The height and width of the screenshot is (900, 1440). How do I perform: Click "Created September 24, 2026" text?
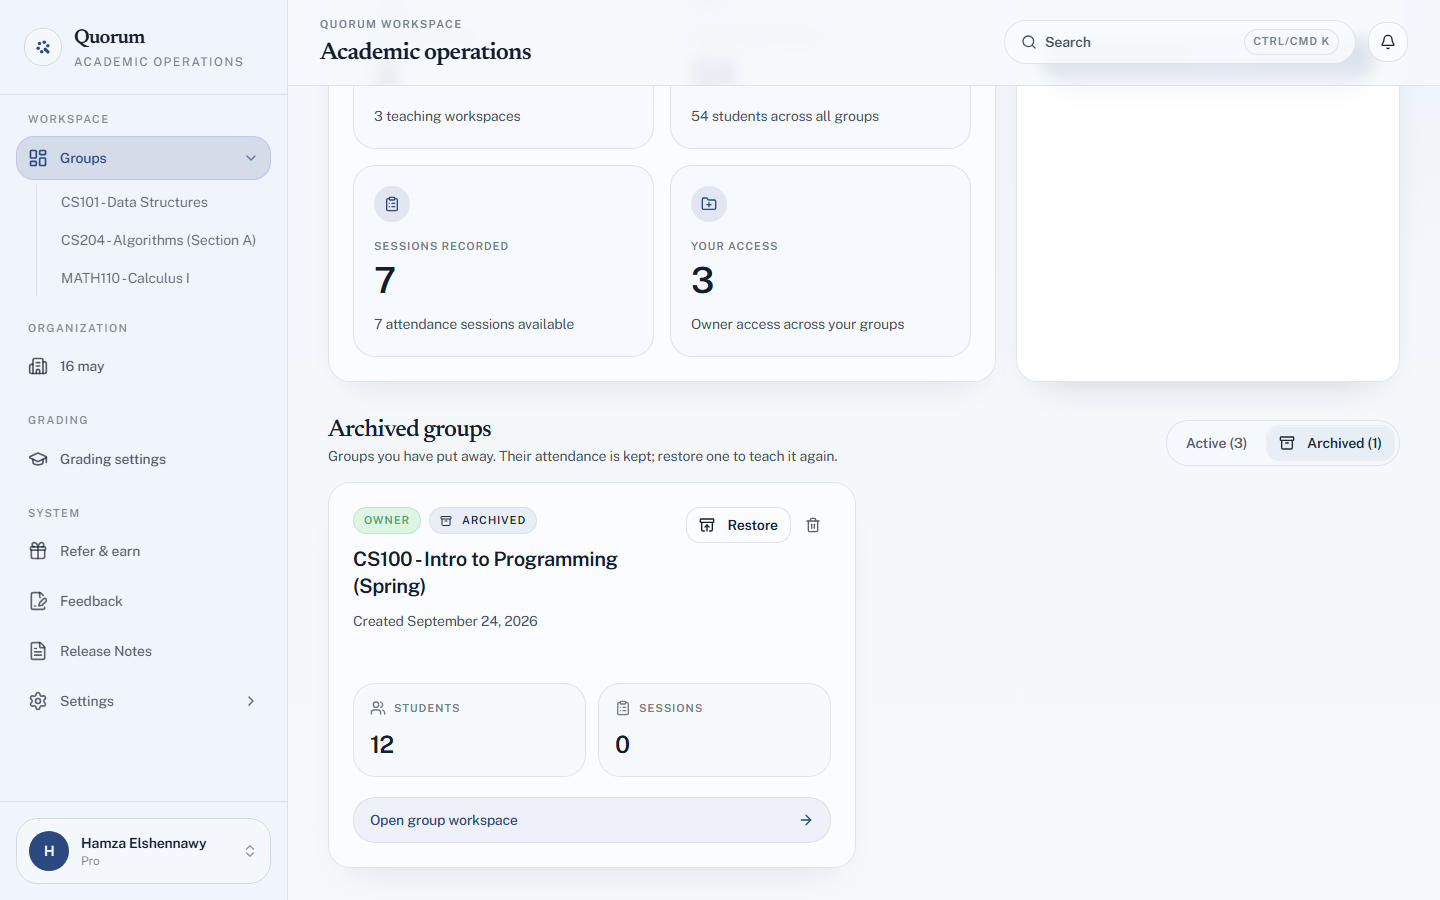click(x=445, y=621)
